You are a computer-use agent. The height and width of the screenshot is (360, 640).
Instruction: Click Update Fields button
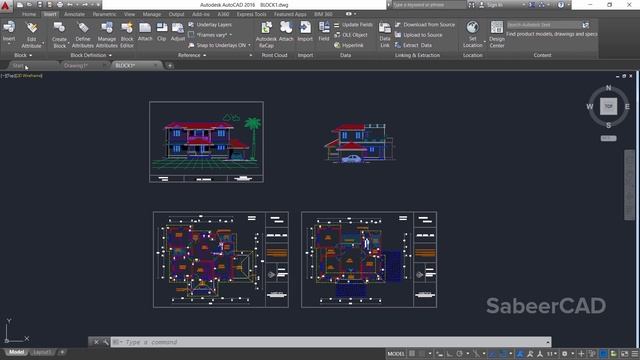click(353, 25)
